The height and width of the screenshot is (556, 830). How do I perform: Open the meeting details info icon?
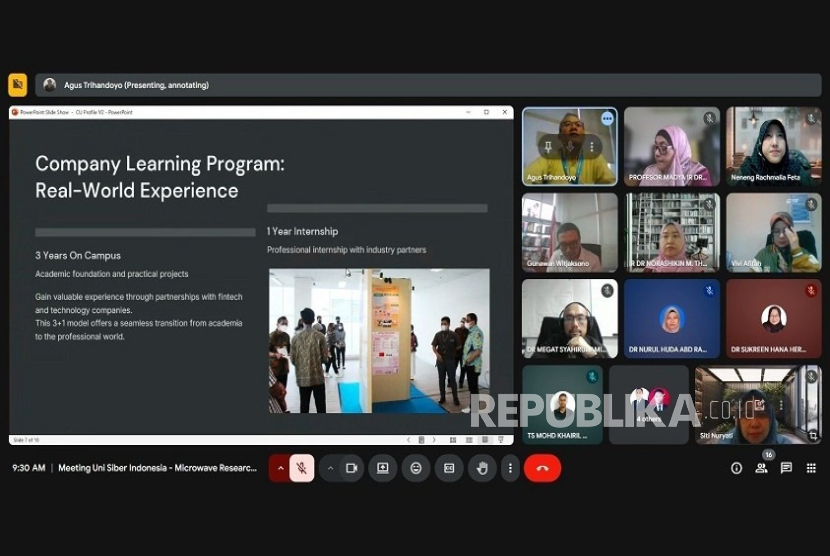coord(737,468)
